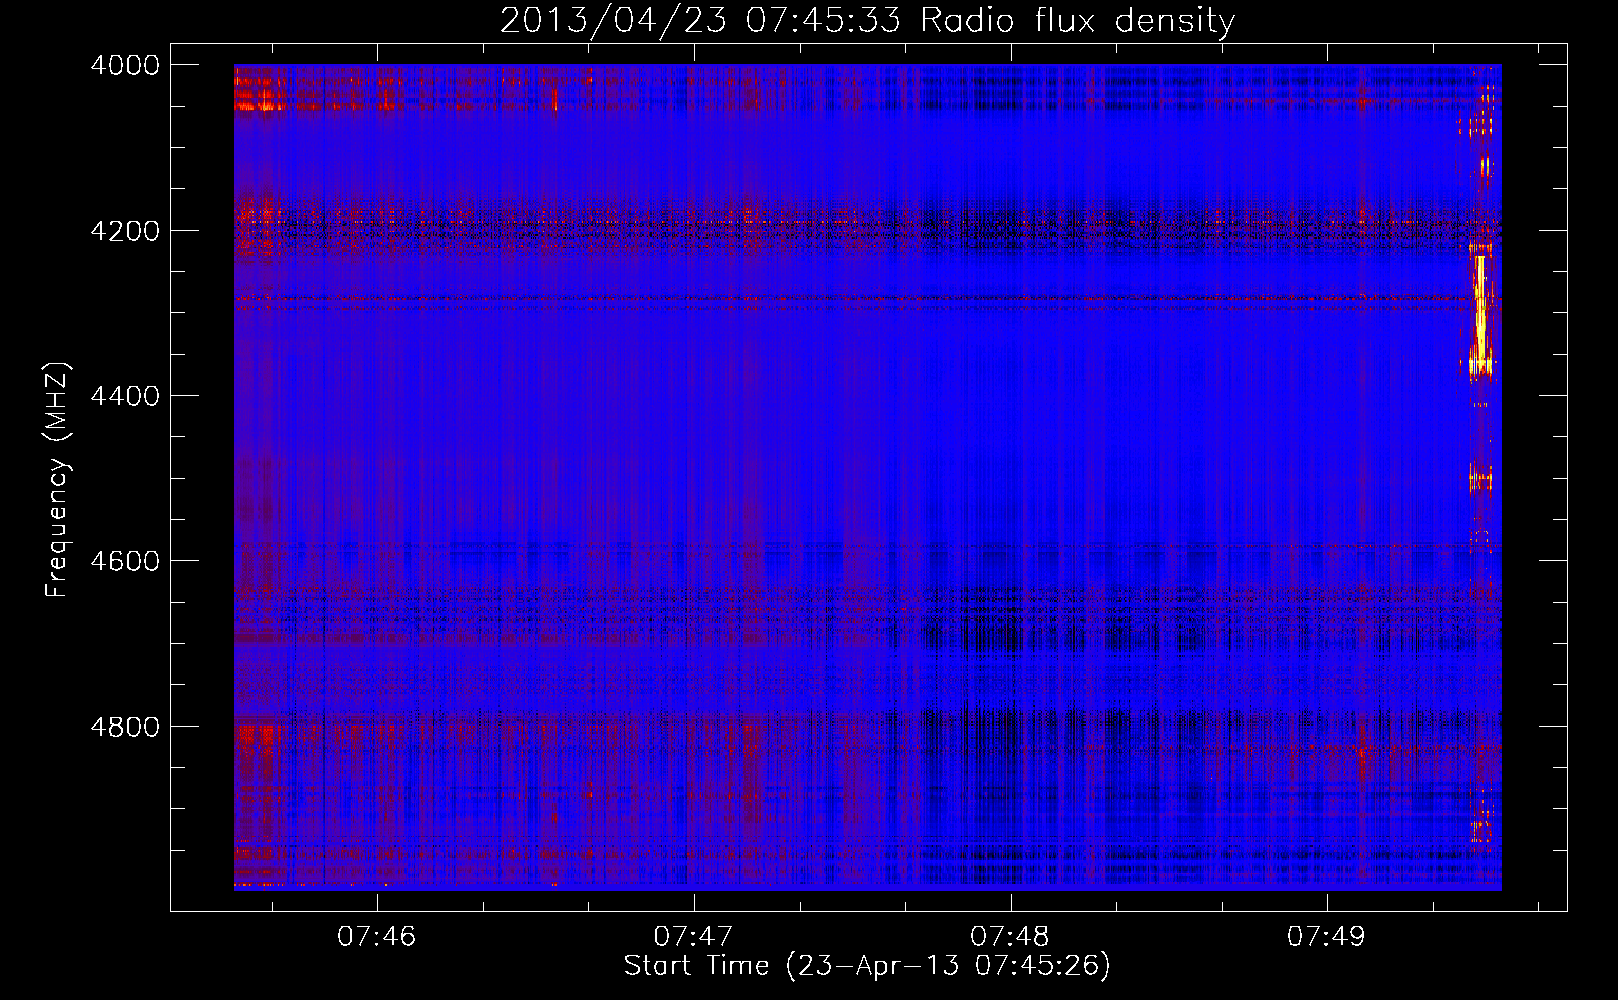Viewport: 1618px width, 1000px height.
Task: Click the '07:49' time axis label
Action: coord(1326,937)
